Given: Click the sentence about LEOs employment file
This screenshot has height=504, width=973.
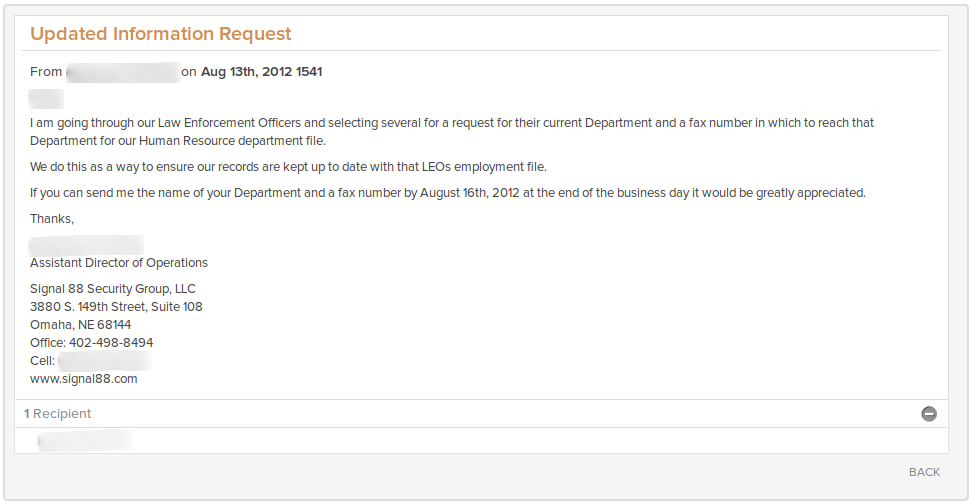Looking at the screenshot, I should [x=288, y=167].
